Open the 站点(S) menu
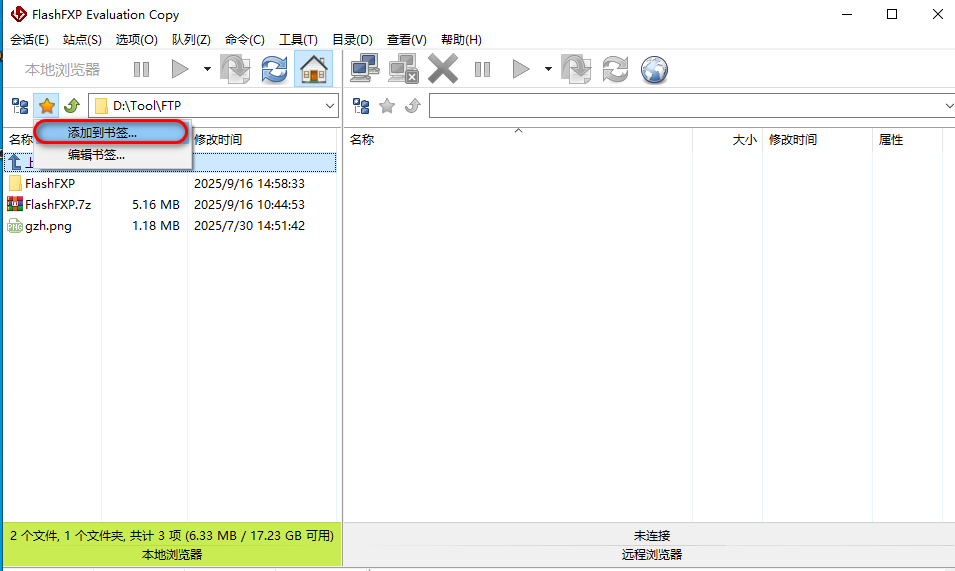The image size is (955, 571). (82, 40)
